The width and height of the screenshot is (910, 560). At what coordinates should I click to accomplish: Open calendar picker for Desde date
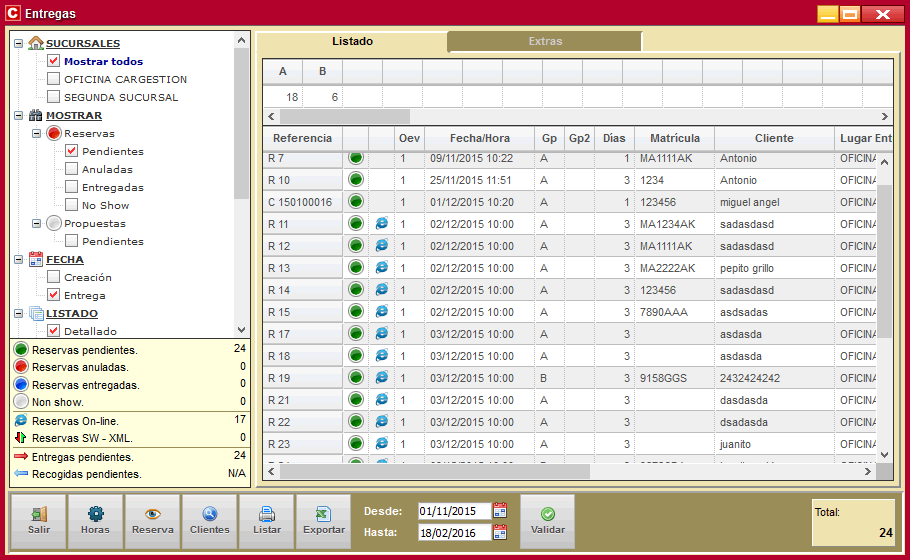501,511
